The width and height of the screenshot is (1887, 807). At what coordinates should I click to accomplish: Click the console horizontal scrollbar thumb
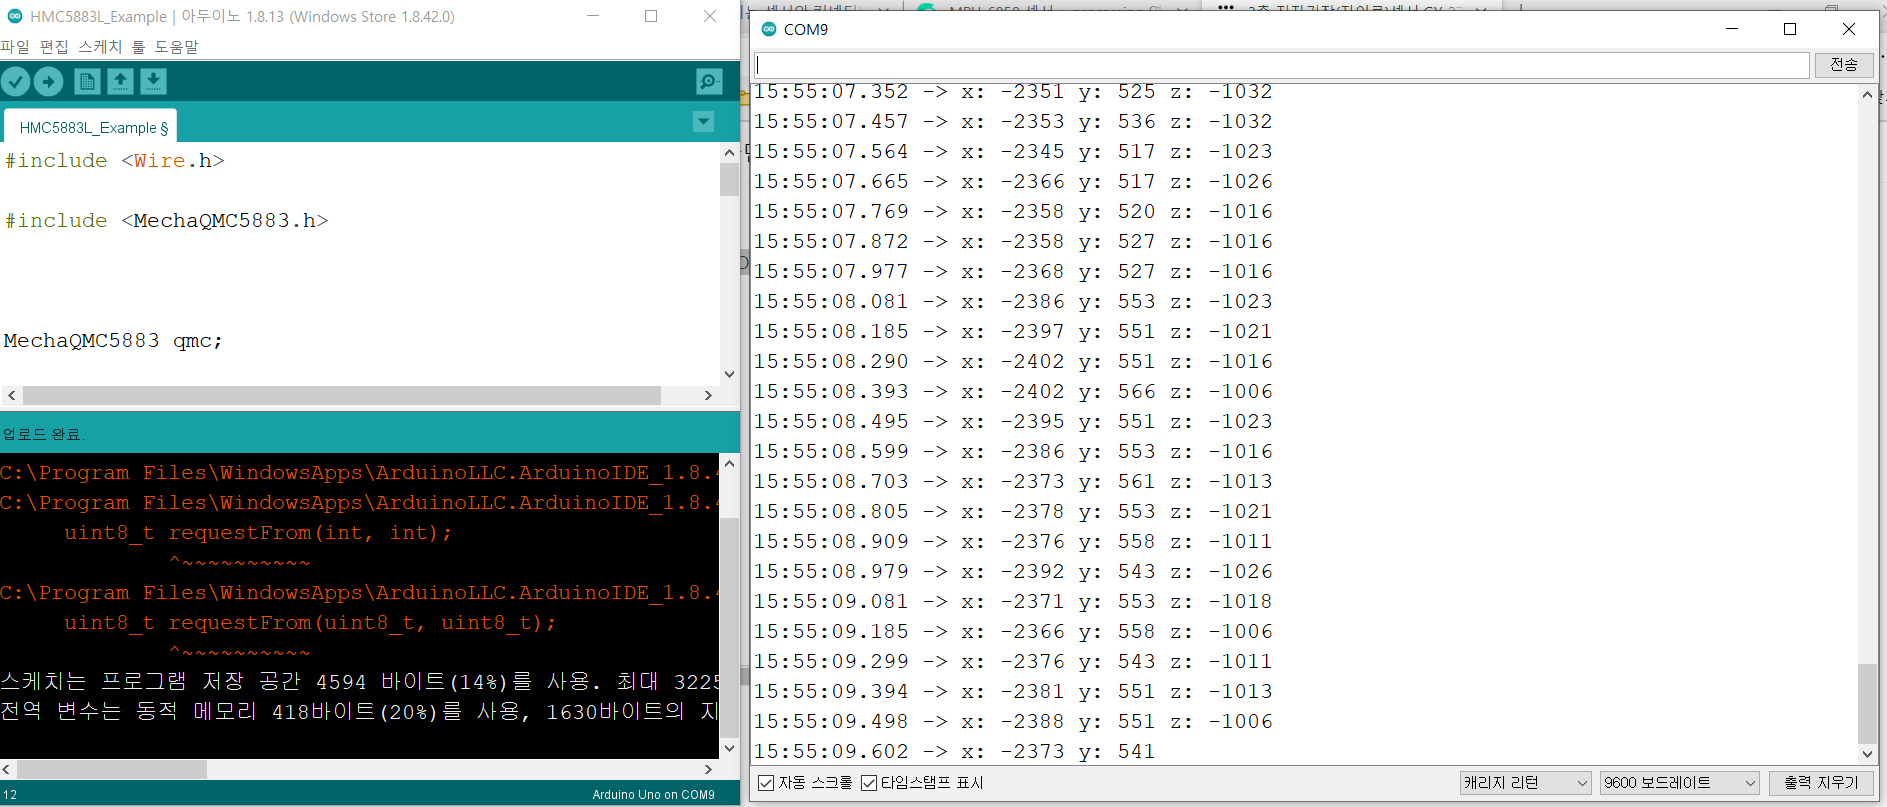[x=112, y=770]
